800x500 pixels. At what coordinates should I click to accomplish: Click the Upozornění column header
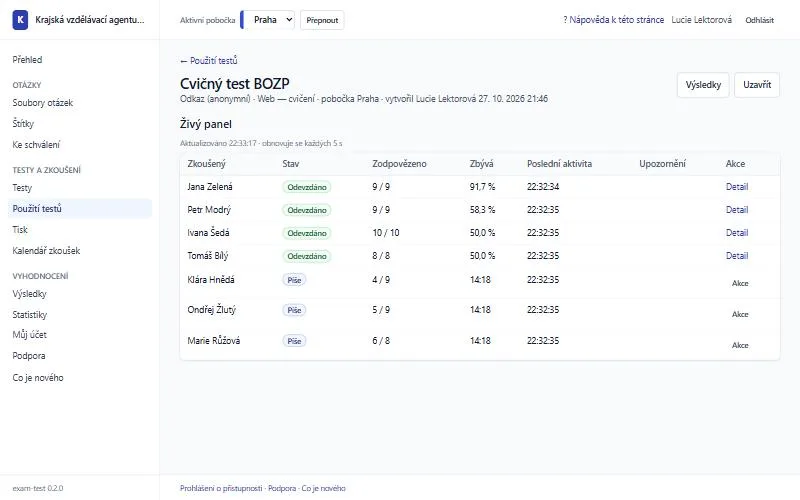coord(662,164)
